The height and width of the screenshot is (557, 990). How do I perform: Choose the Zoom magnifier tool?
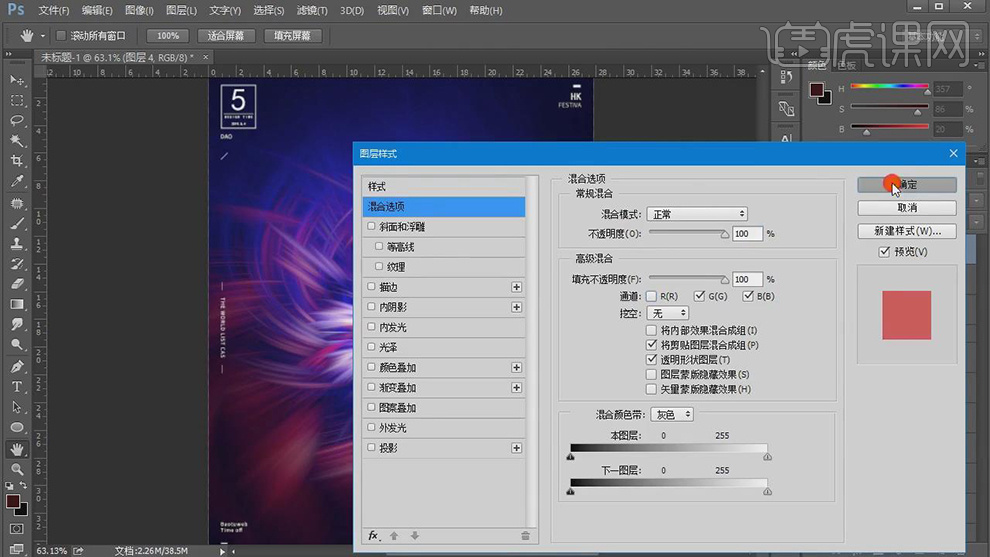(17, 469)
